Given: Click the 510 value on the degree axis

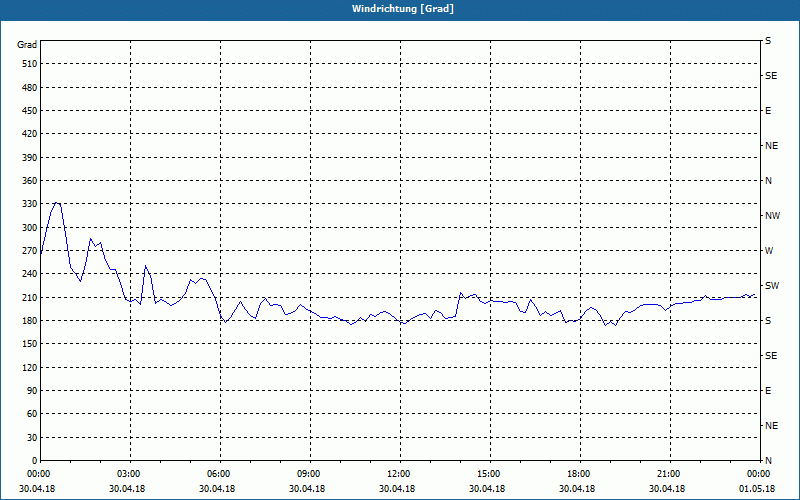Looking at the screenshot, I should [29, 64].
